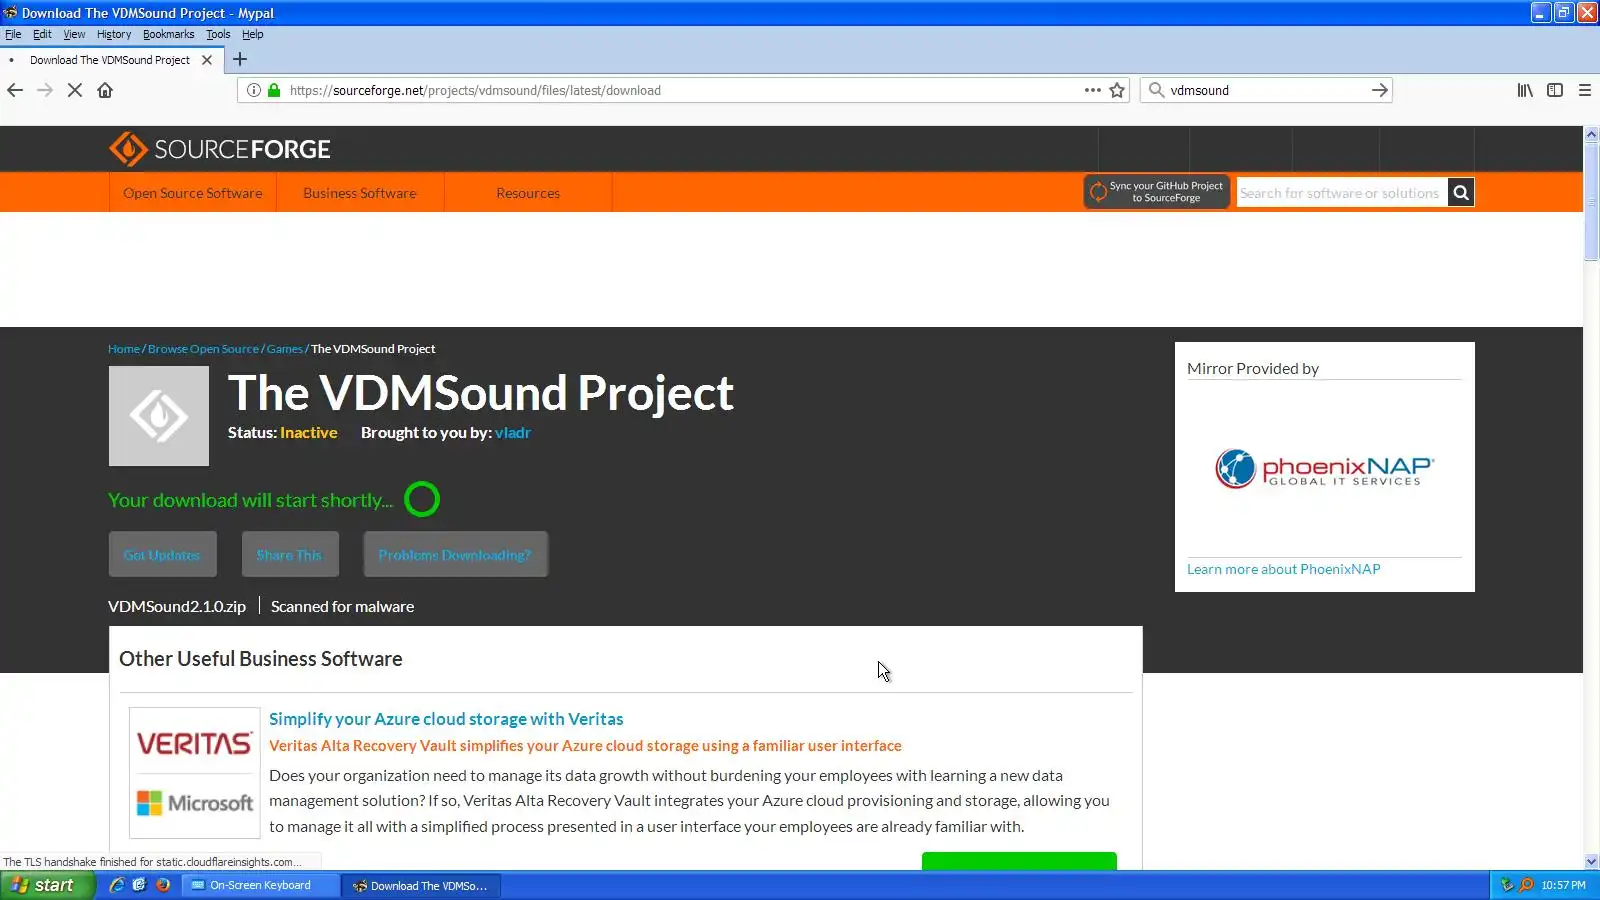Viewport: 1600px width, 900px height.
Task: Click the second quick launch browser icon
Action: point(140,885)
